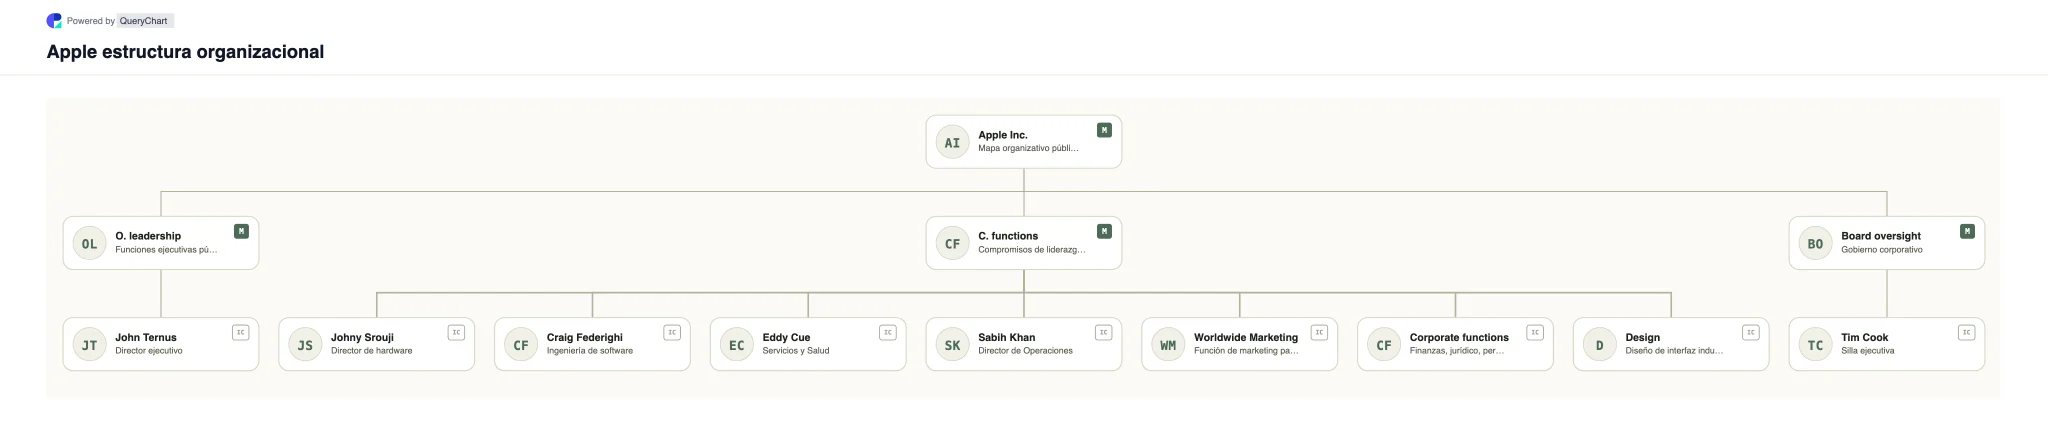Screen dimensions: 2048x445
Task: Click the BO avatar on Board oversight card
Action: 1815,243
